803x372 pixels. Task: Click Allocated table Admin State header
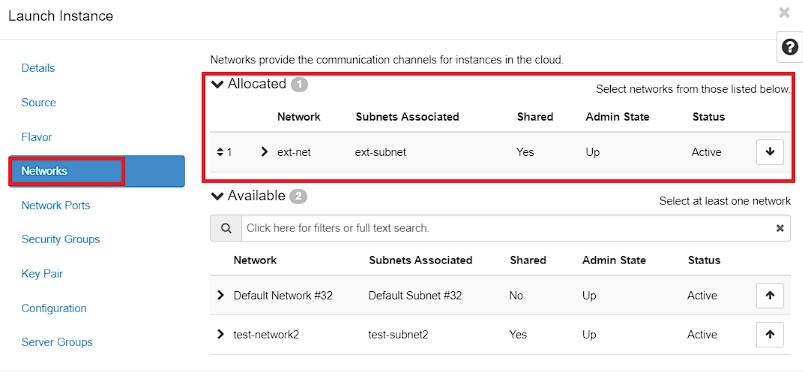coord(617,117)
